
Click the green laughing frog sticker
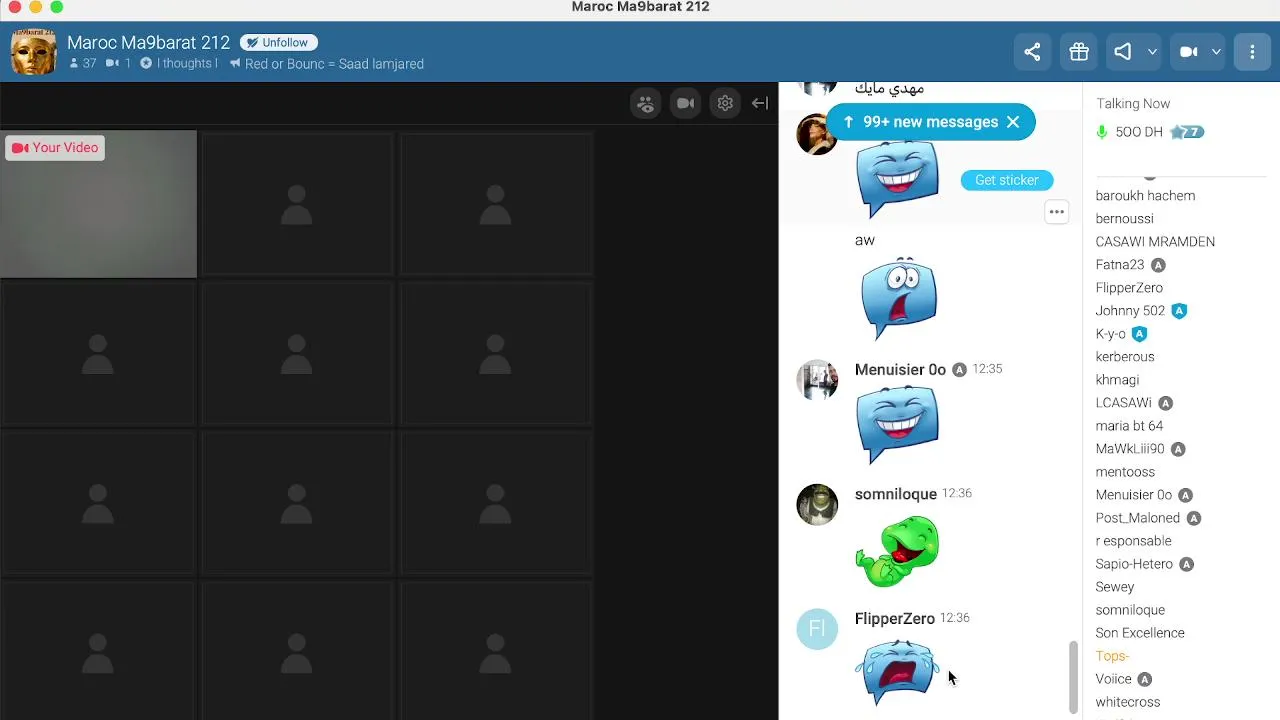897,551
